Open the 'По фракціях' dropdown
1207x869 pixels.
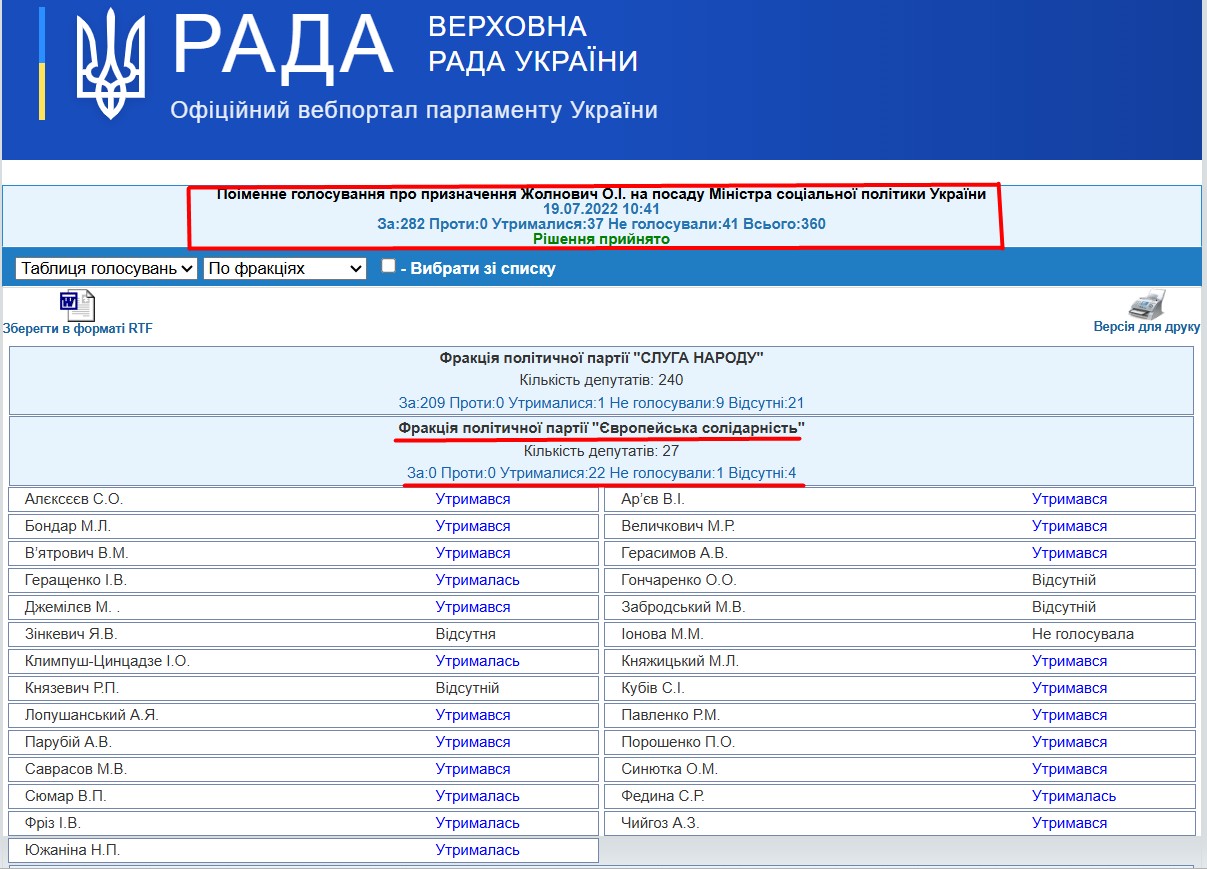[284, 268]
